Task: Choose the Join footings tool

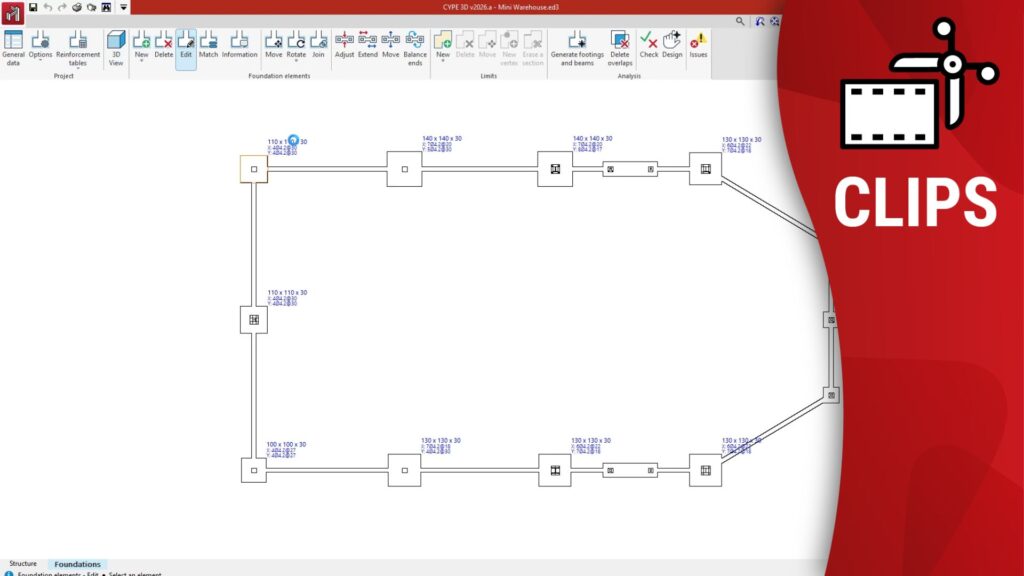Action: 318,45
